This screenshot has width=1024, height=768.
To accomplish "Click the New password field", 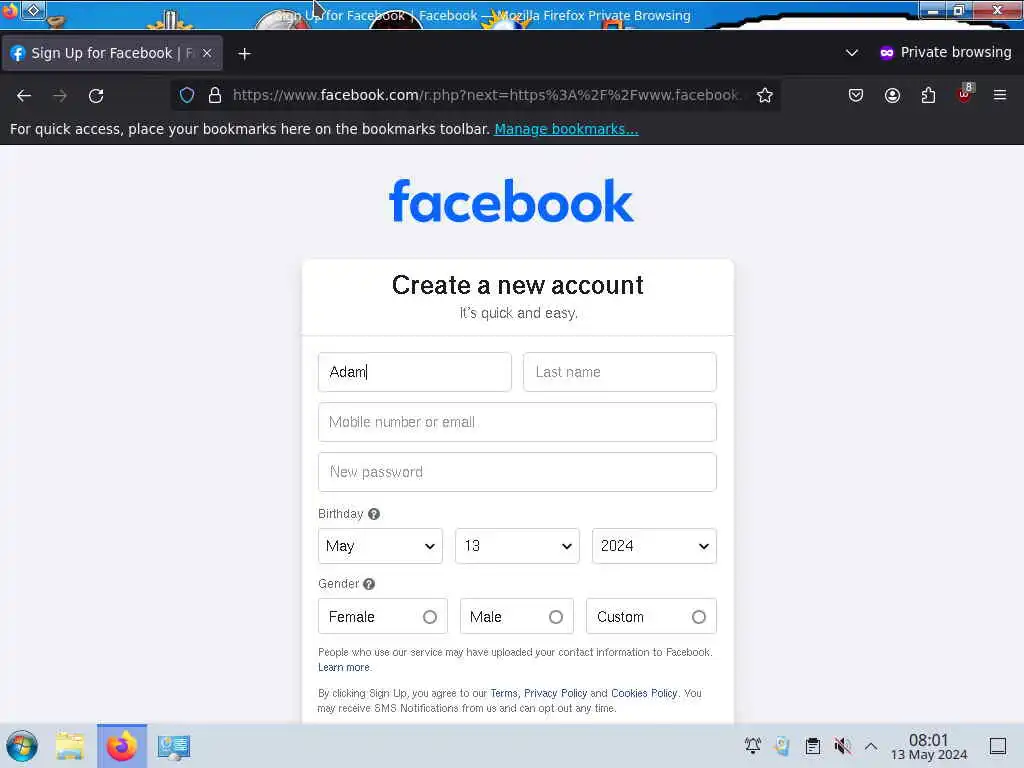I will 517,472.
